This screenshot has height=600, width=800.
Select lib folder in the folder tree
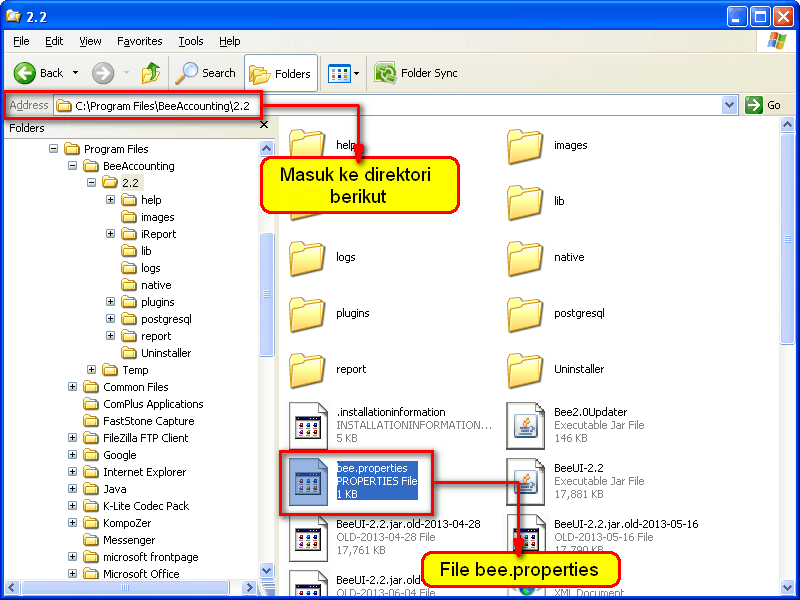137,251
